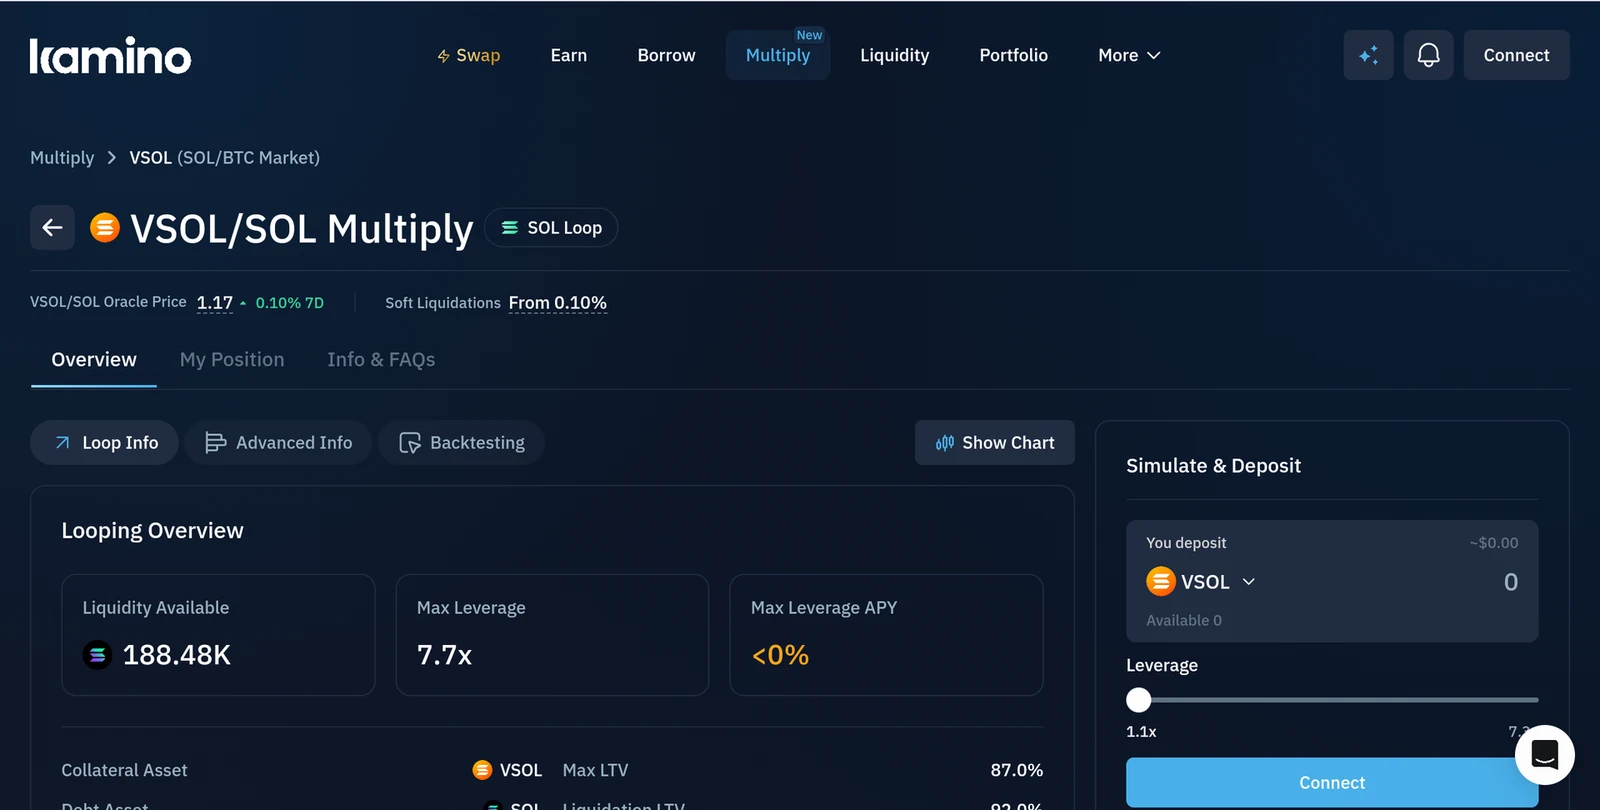The height and width of the screenshot is (810, 1600).
Task: Click the back arrow button
Action: coord(52,228)
